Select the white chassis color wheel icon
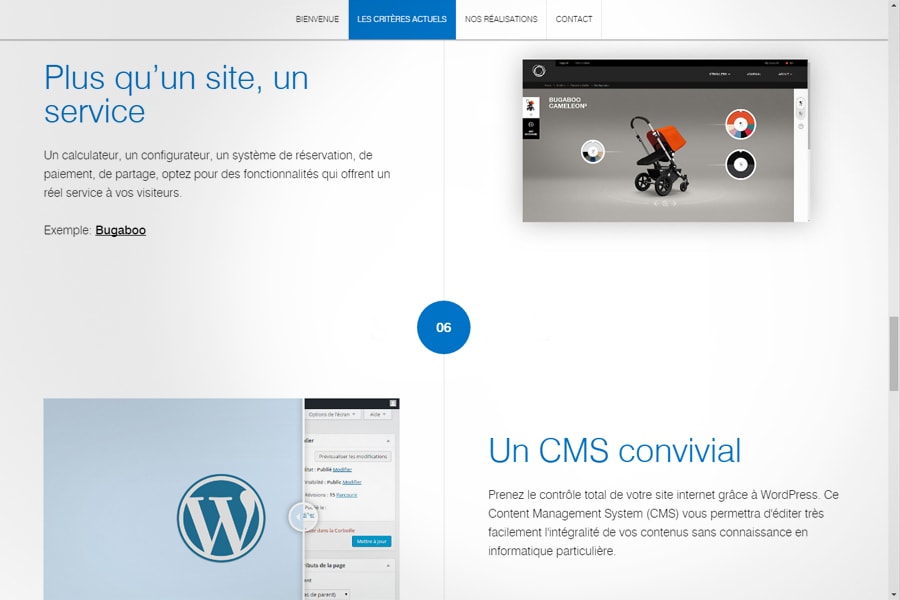Image resolution: width=900 pixels, height=600 pixels. [591, 152]
